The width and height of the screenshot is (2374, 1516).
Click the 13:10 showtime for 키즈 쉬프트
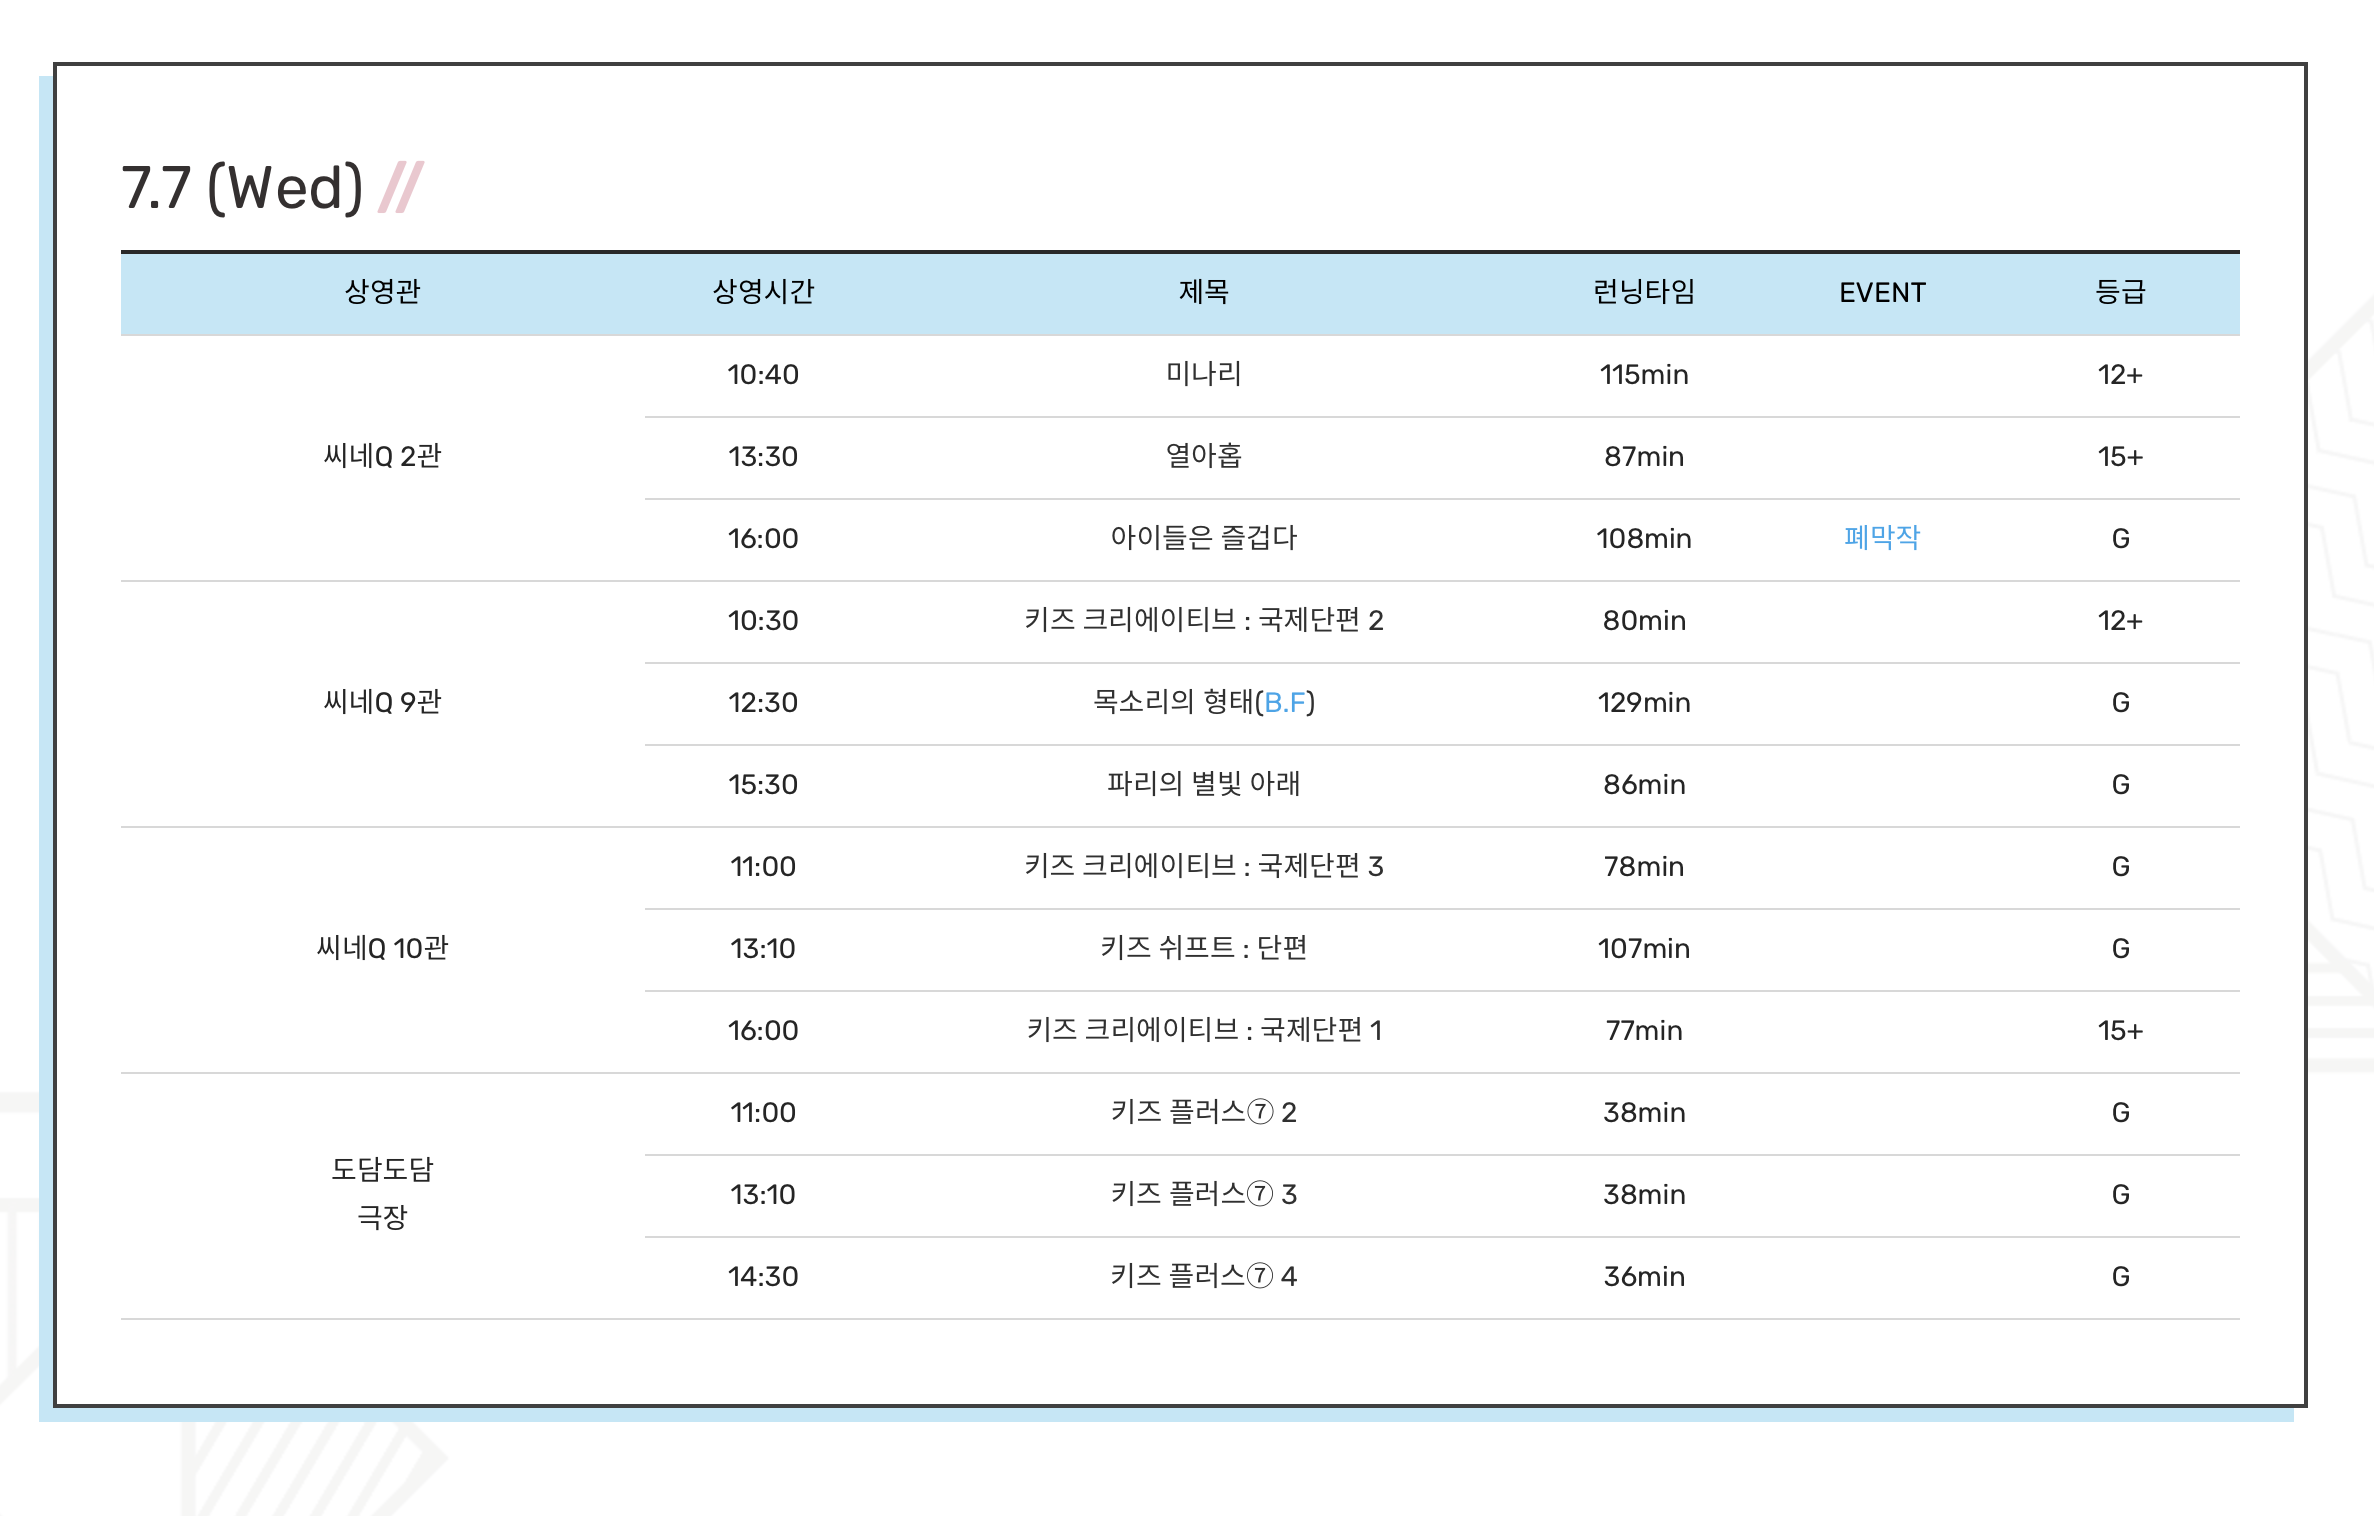tap(763, 948)
